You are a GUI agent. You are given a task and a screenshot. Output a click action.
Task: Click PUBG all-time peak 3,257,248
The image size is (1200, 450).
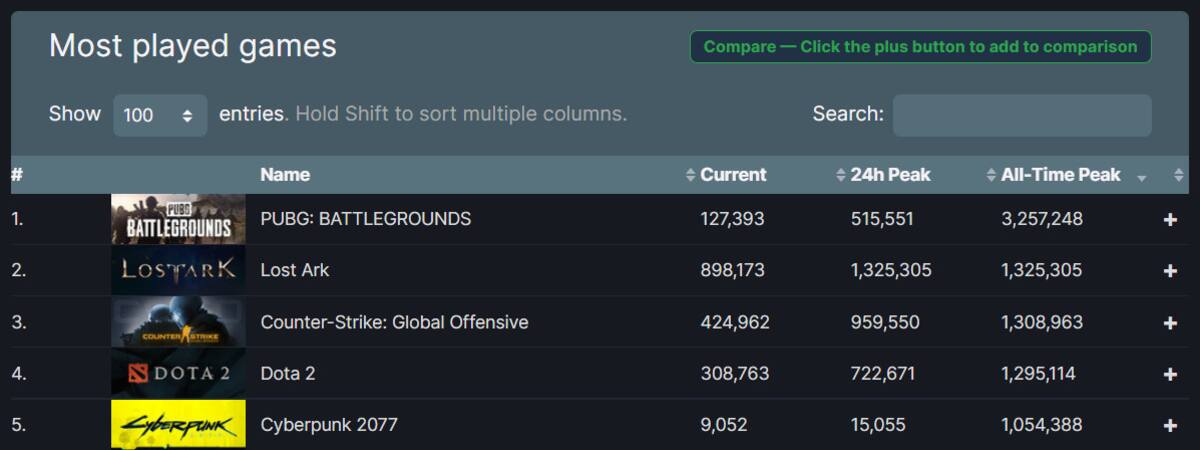pyautogui.click(x=1042, y=219)
